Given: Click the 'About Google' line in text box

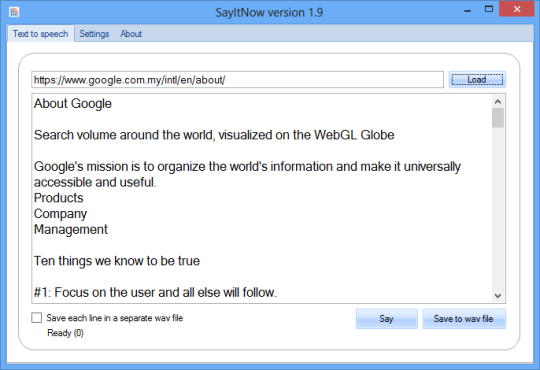Looking at the screenshot, I should pos(73,103).
